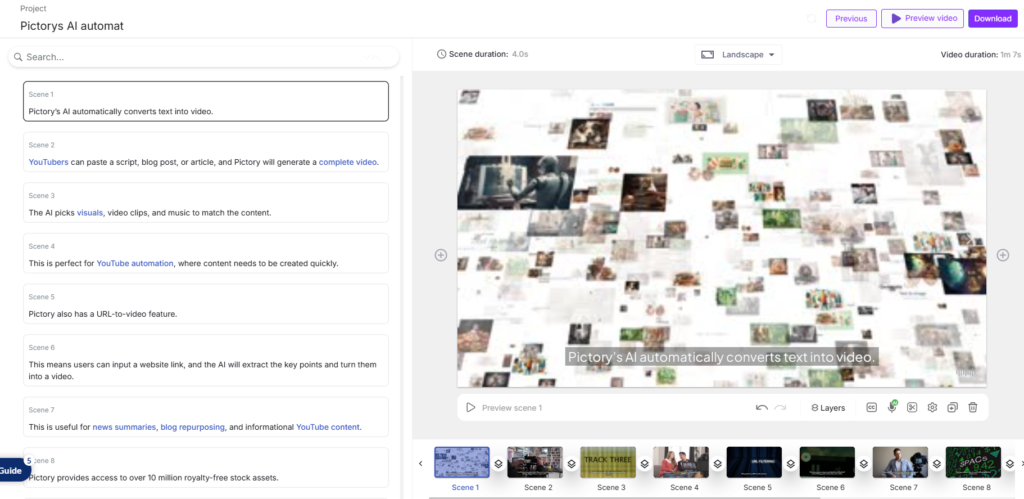Click the Preview video button
The image size is (1024, 499).
[923, 18]
